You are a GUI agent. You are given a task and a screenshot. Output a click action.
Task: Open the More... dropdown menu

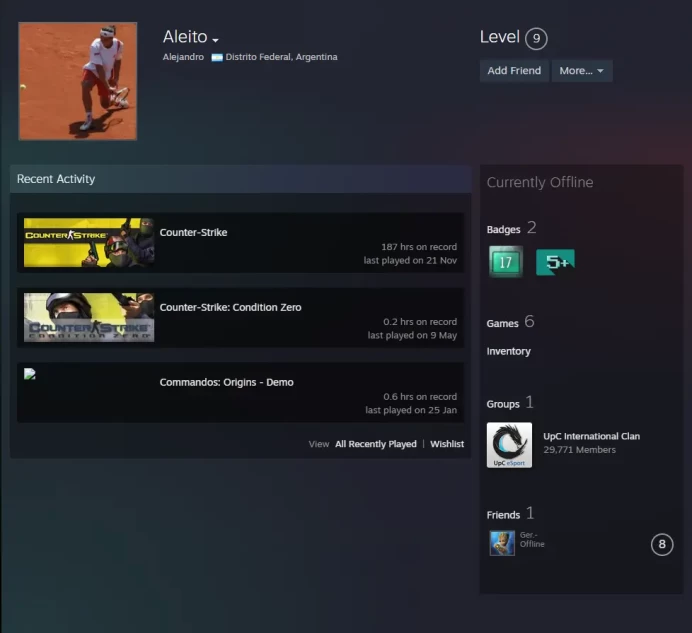[582, 71]
